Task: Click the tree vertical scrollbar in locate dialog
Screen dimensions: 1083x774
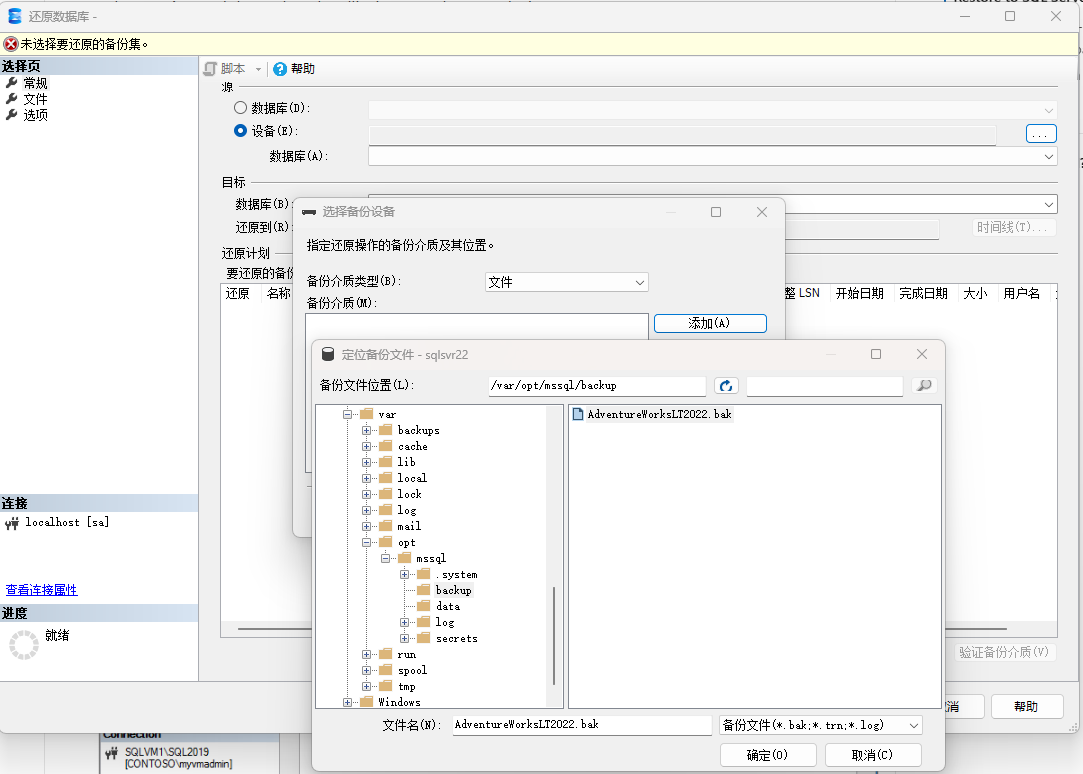Action: pyautogui.click(x=554, y=635)
